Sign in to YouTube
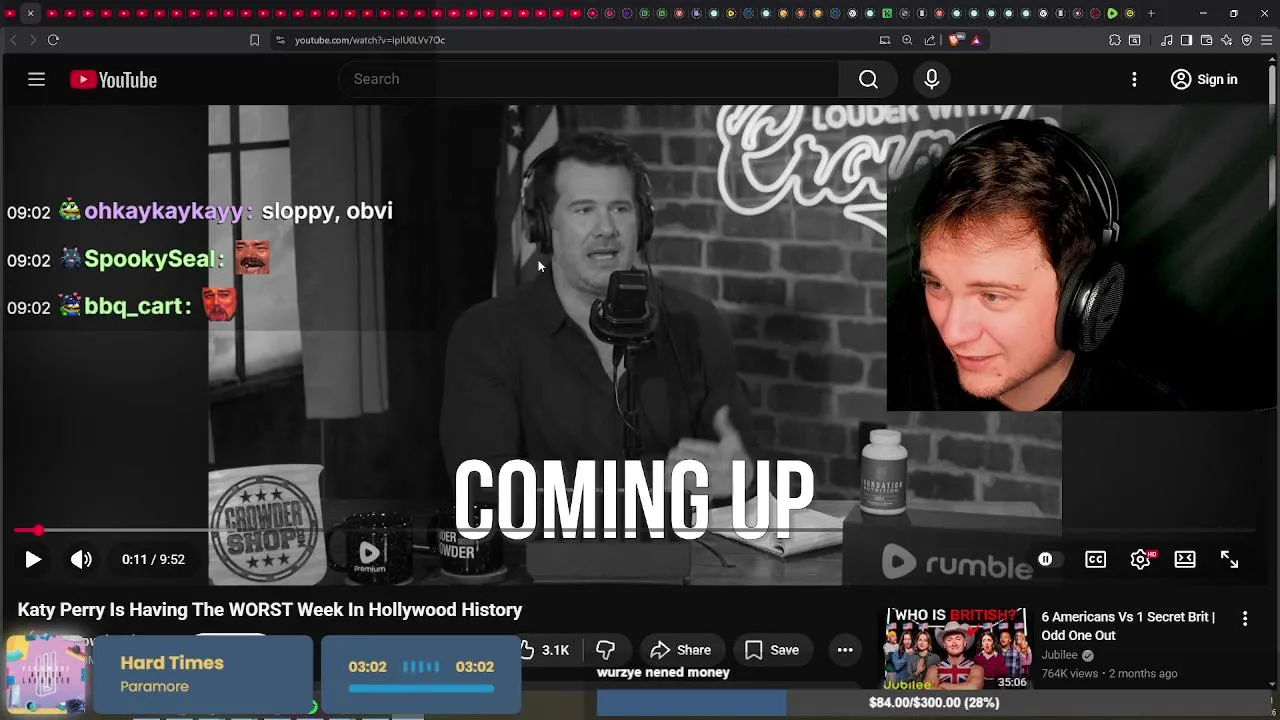This screenshot has width=1280, height=720. click(1204, 79)
